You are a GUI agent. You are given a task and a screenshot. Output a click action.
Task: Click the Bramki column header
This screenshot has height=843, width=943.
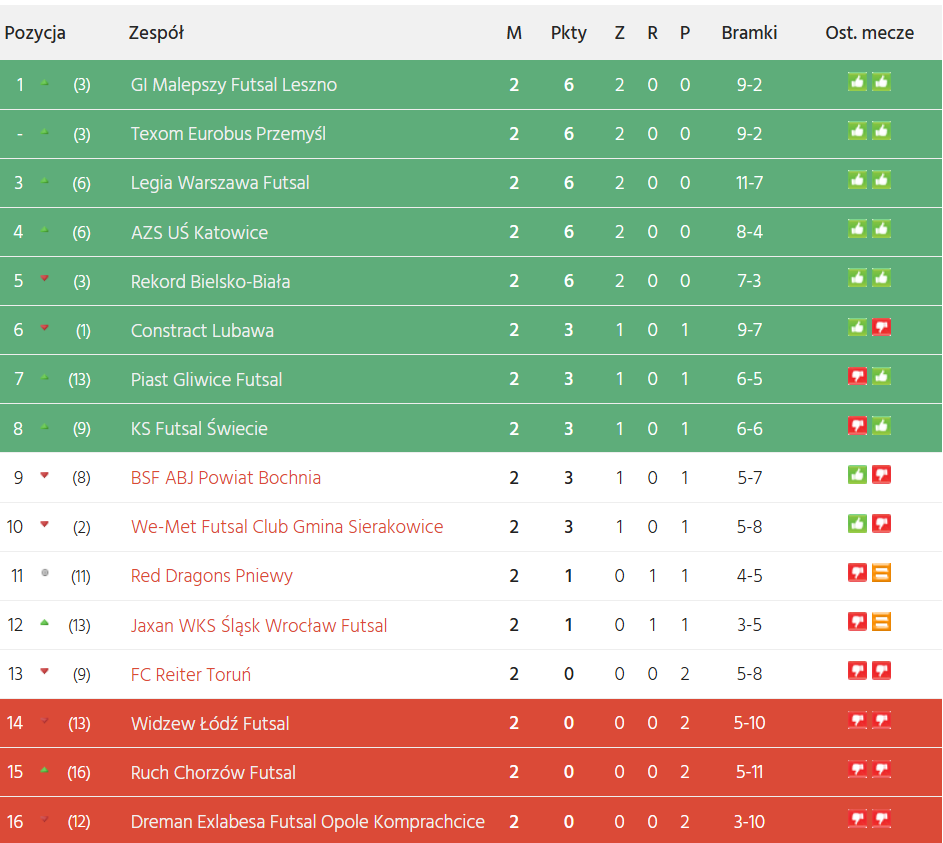point(749,33)
